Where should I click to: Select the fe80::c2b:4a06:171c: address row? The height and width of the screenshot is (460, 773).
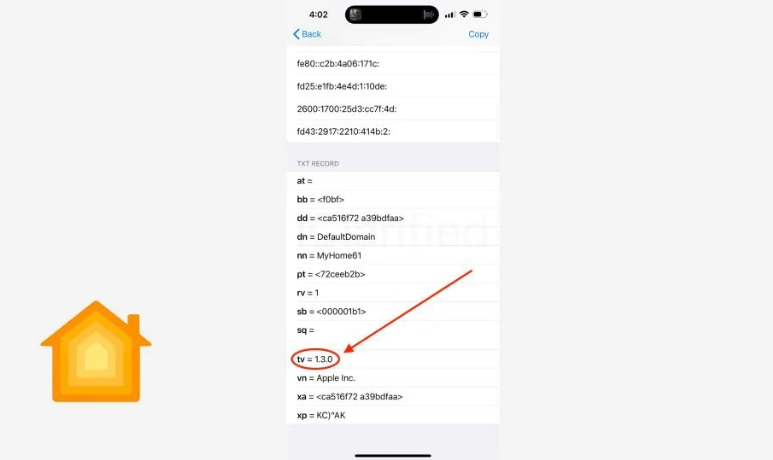pyautogui.click(x=393, y=64)
